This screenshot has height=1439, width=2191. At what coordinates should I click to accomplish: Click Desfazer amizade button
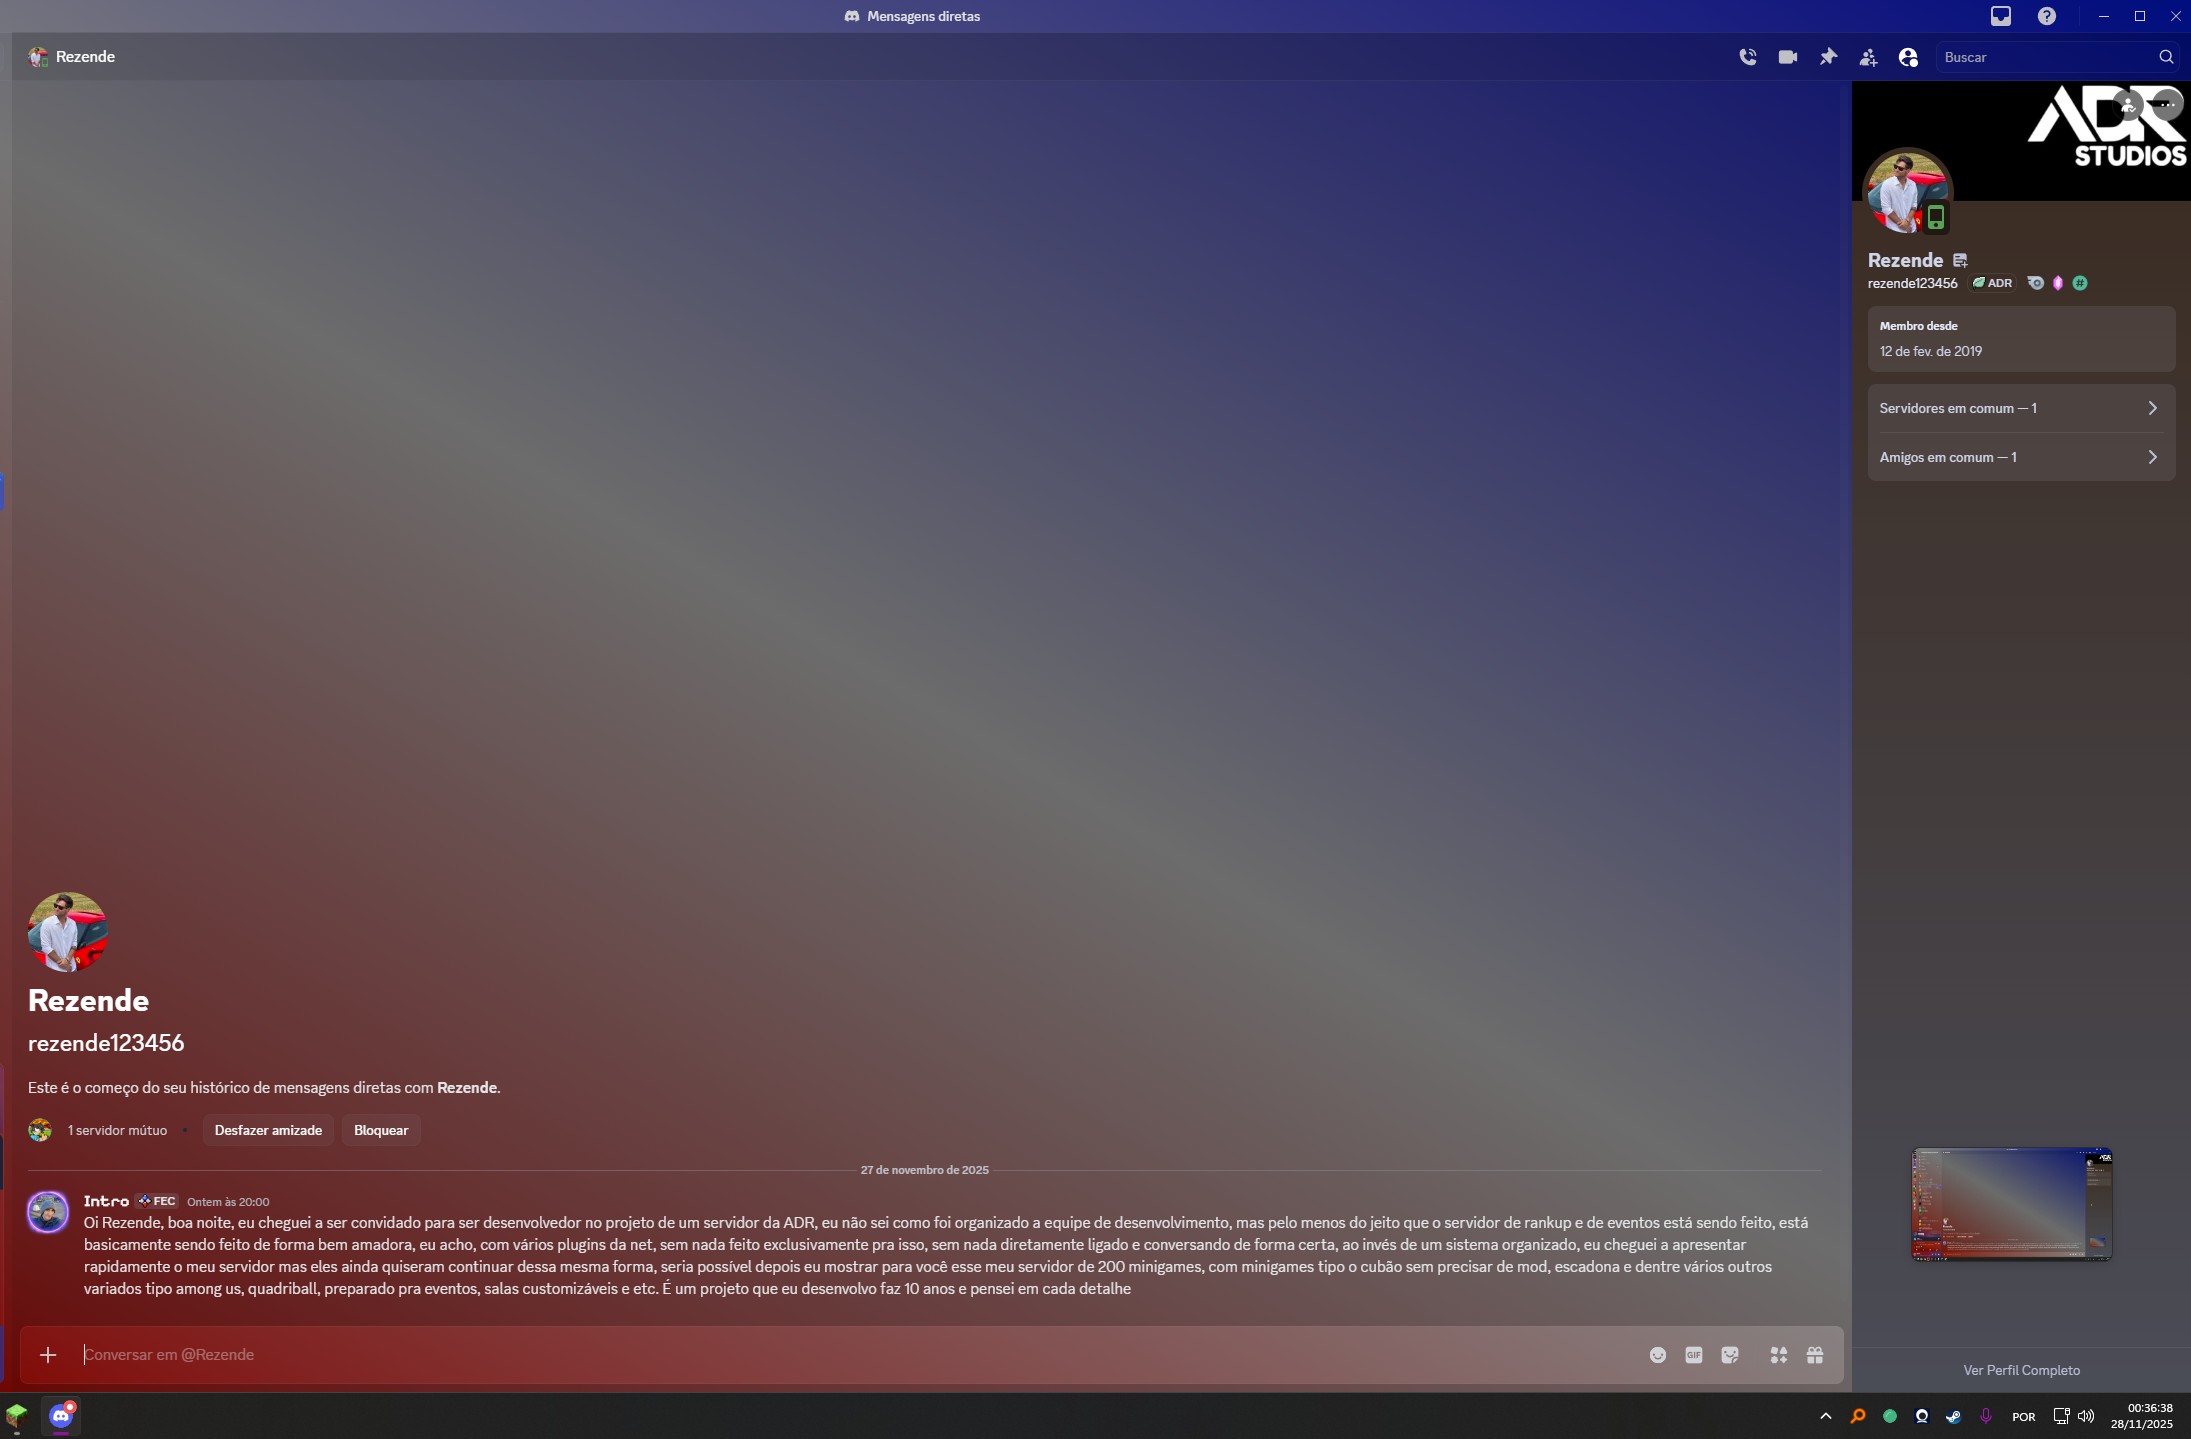click(x=268, y=1130)
